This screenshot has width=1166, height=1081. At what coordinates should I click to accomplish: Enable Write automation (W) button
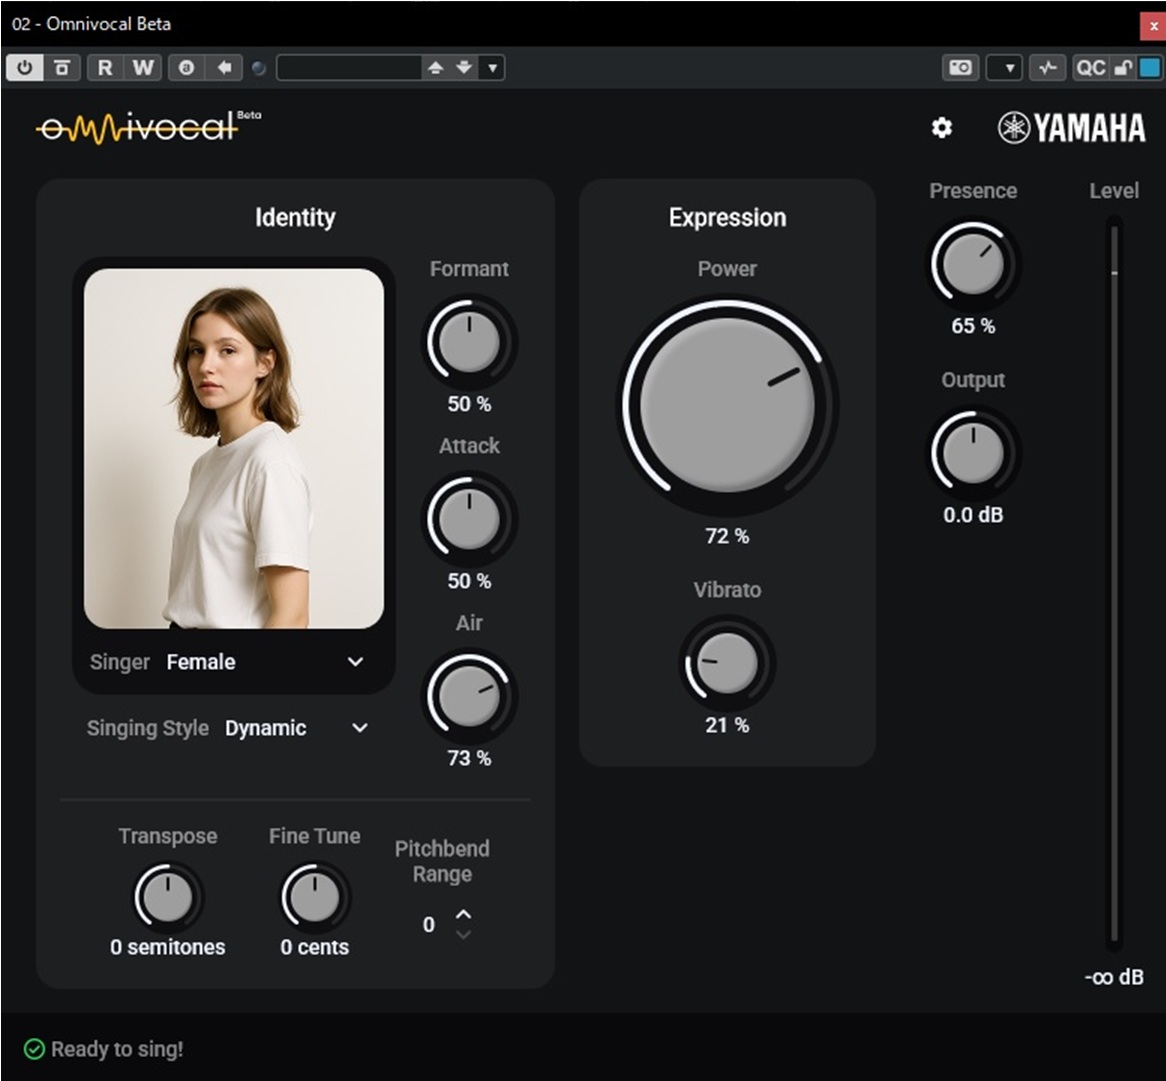[x=143, y=68]
